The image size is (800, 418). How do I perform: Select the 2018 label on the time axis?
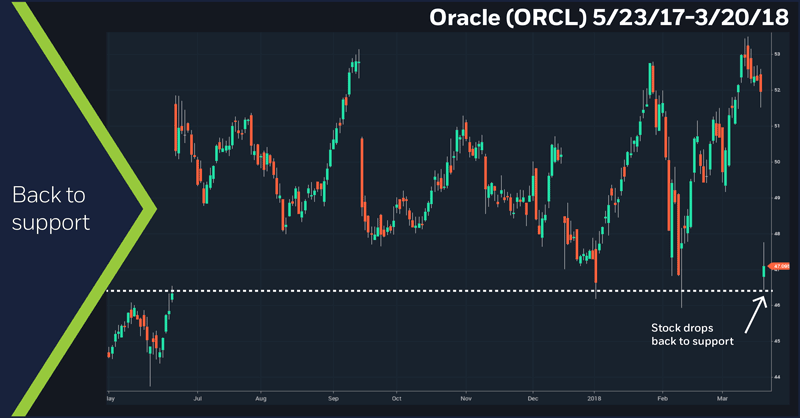tap(594, 396)
